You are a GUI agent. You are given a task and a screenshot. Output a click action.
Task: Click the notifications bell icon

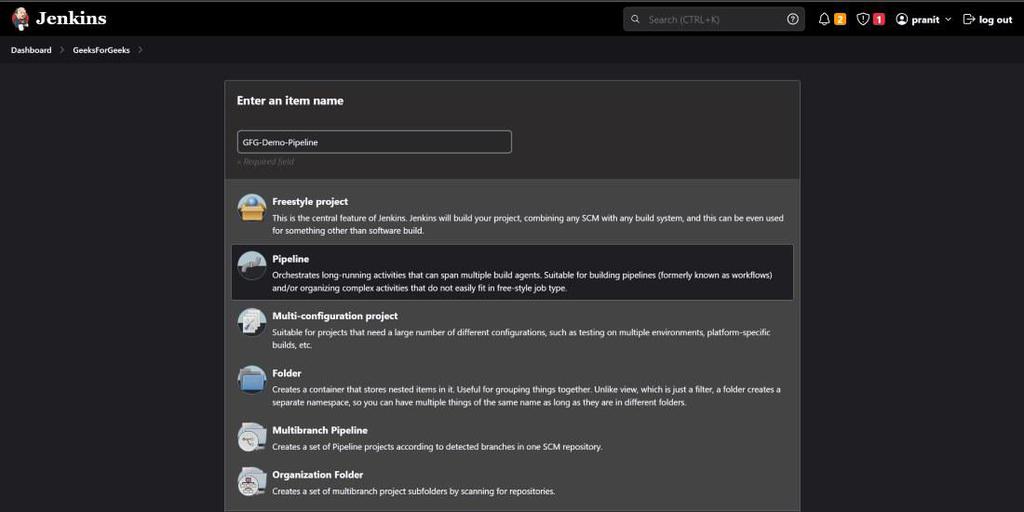tap(824, 19)
